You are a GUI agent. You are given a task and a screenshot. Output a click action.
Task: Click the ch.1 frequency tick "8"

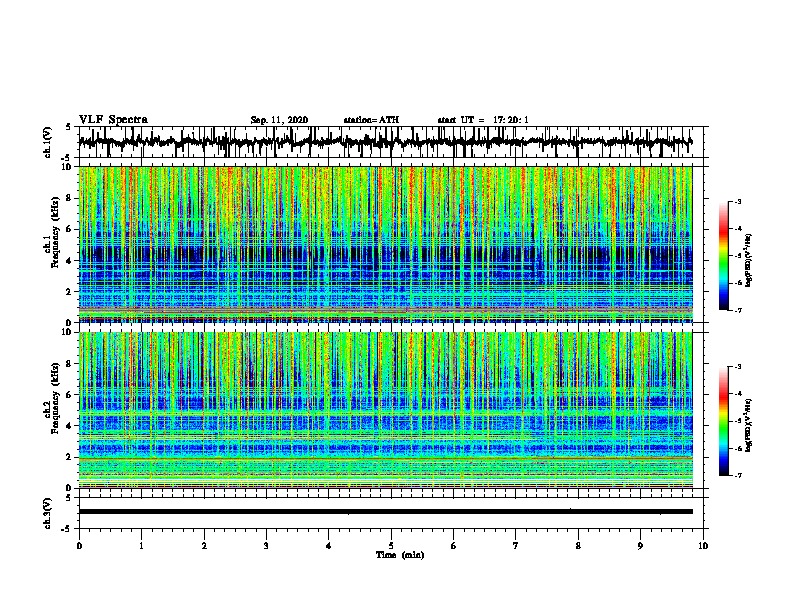69,198
